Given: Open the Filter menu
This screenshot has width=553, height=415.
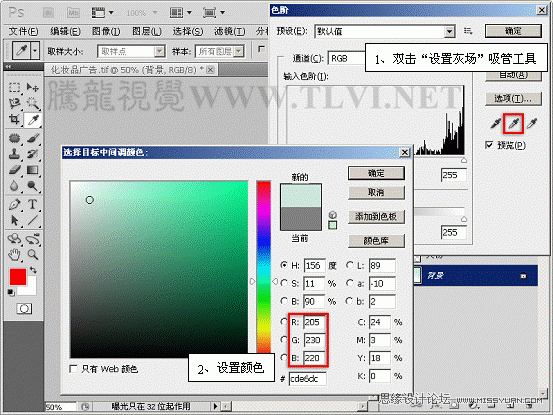Looking at the screenshot, I should (229, 31).
